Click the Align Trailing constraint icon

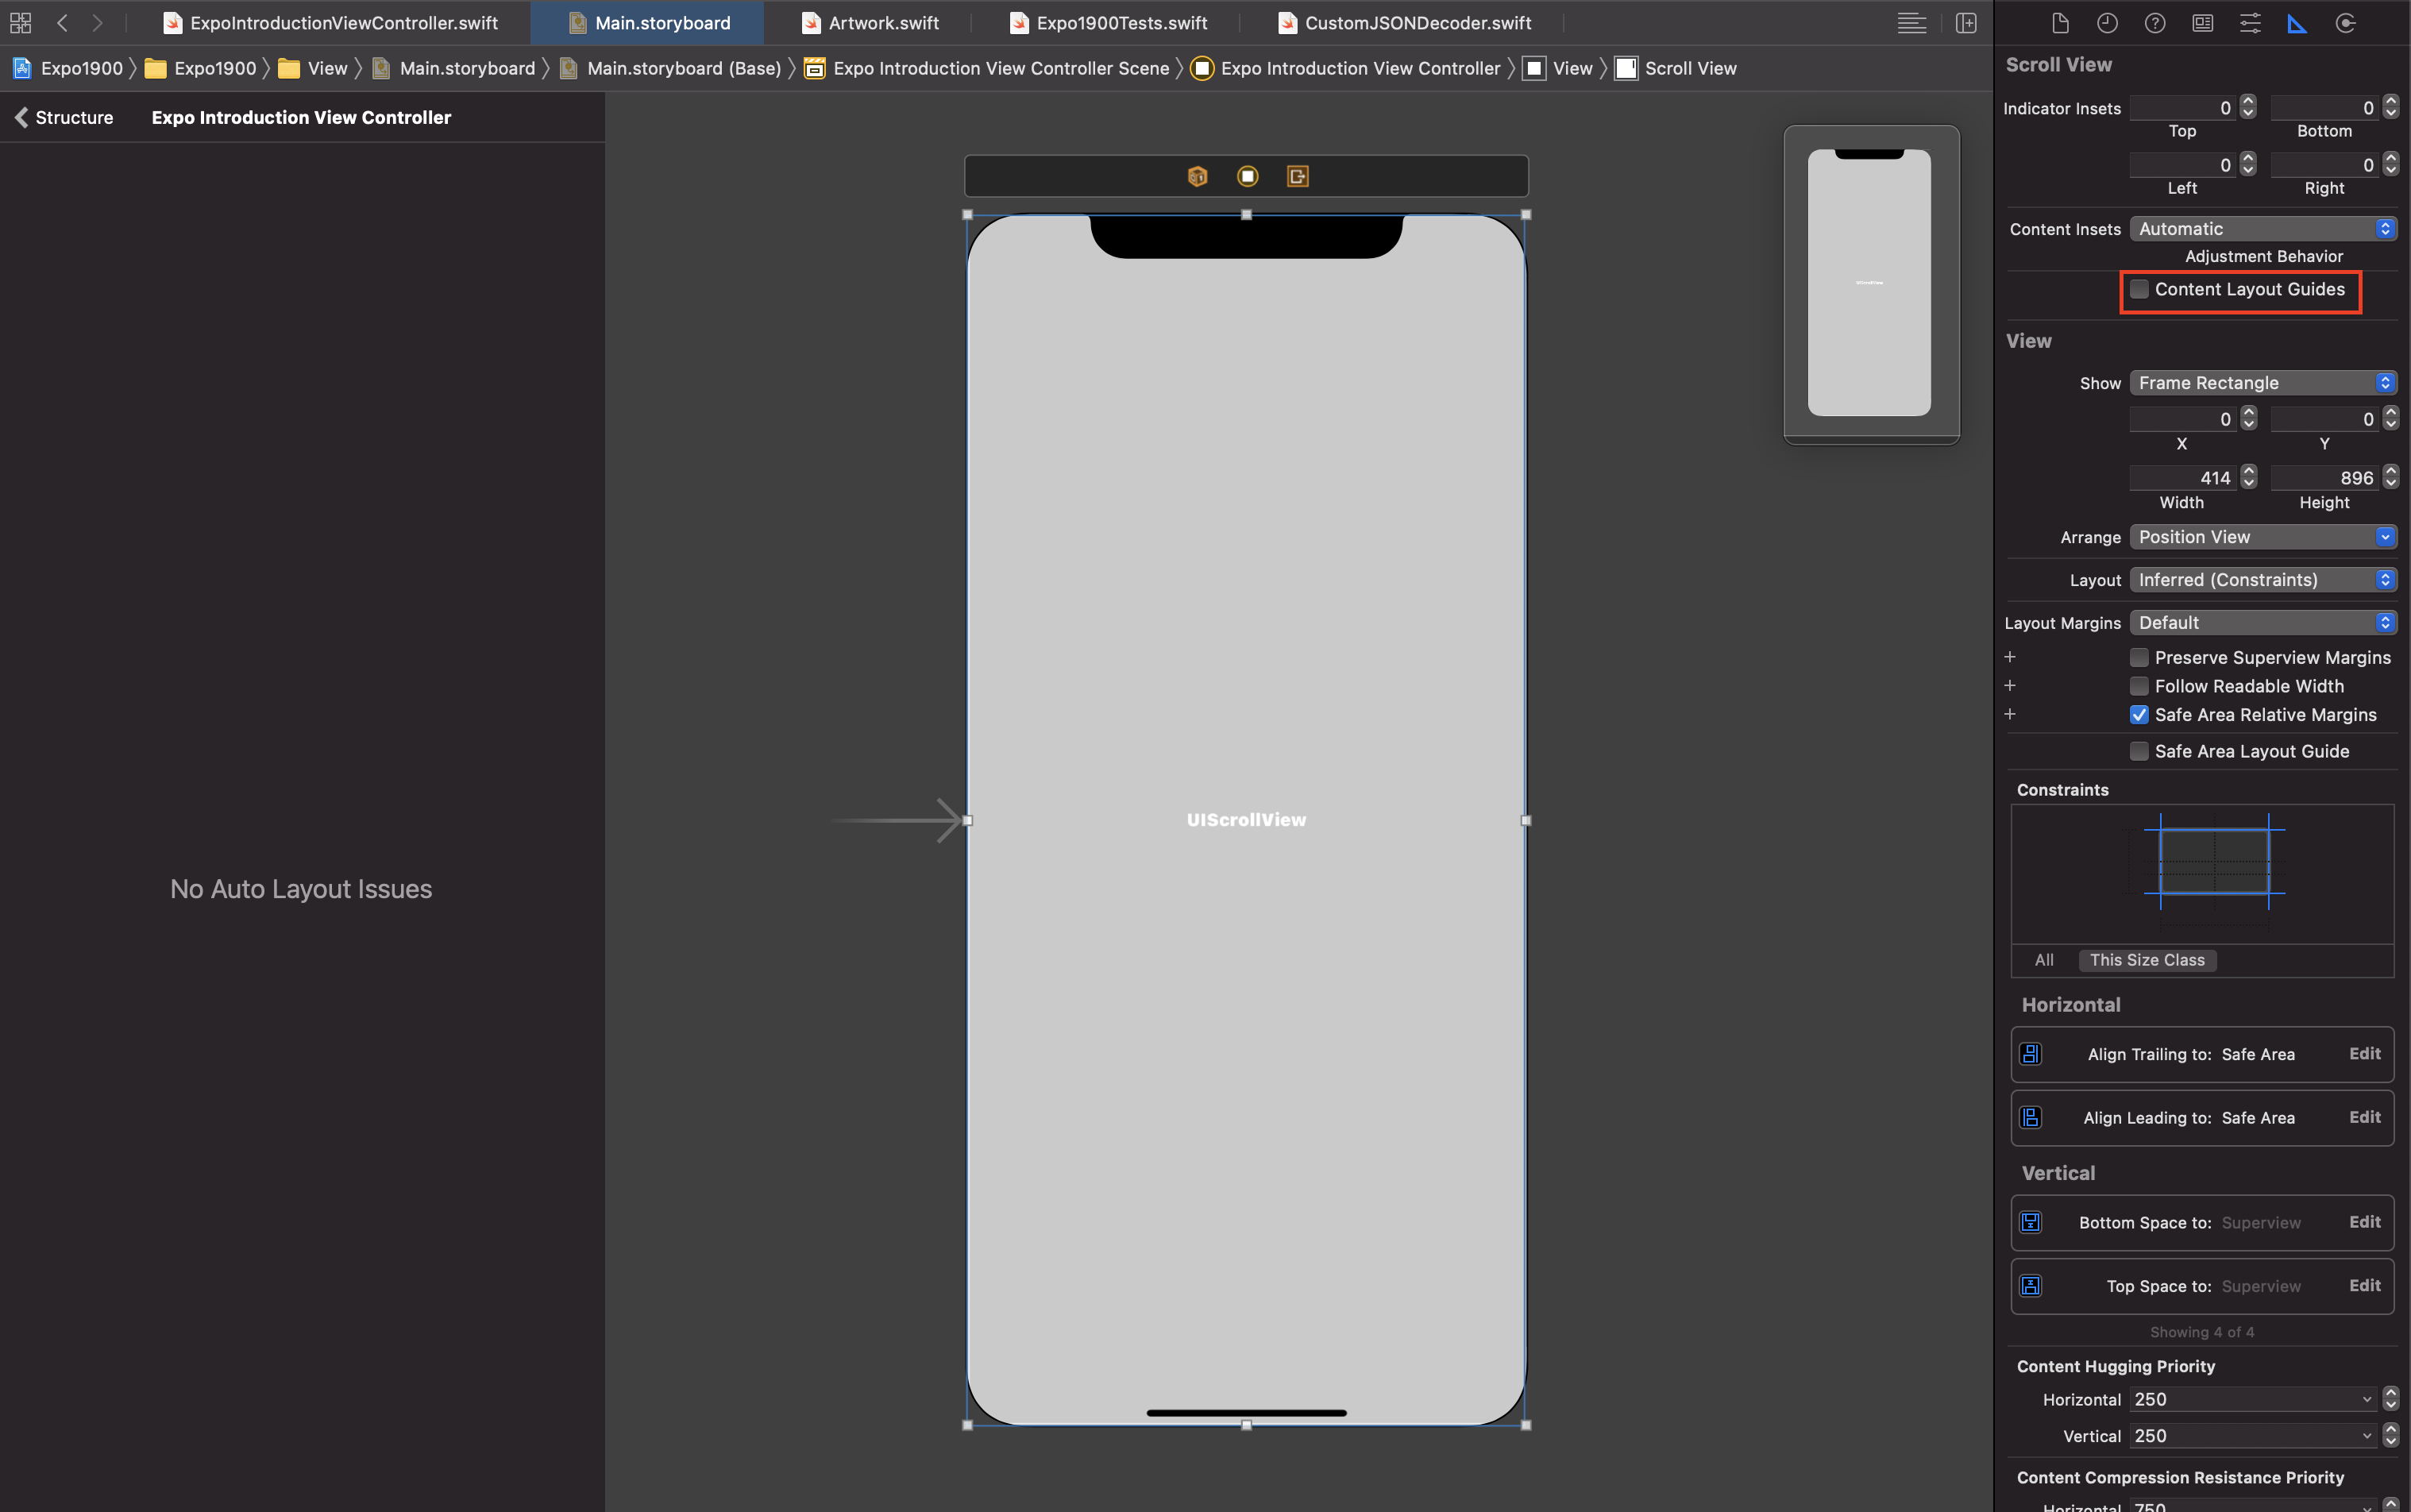pyautogui.click(x=2030, y=1054)
